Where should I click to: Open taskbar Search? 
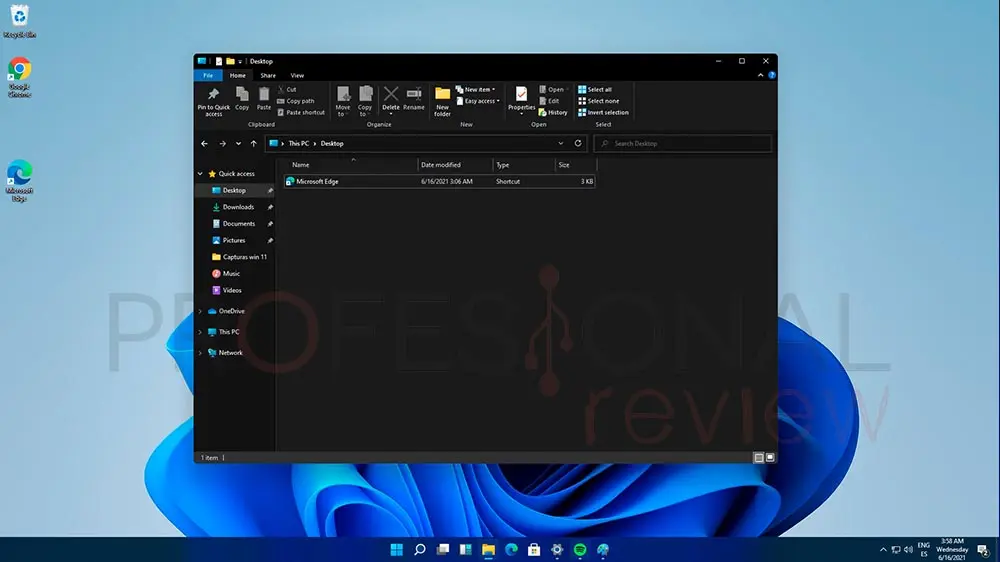coord(419,549)
